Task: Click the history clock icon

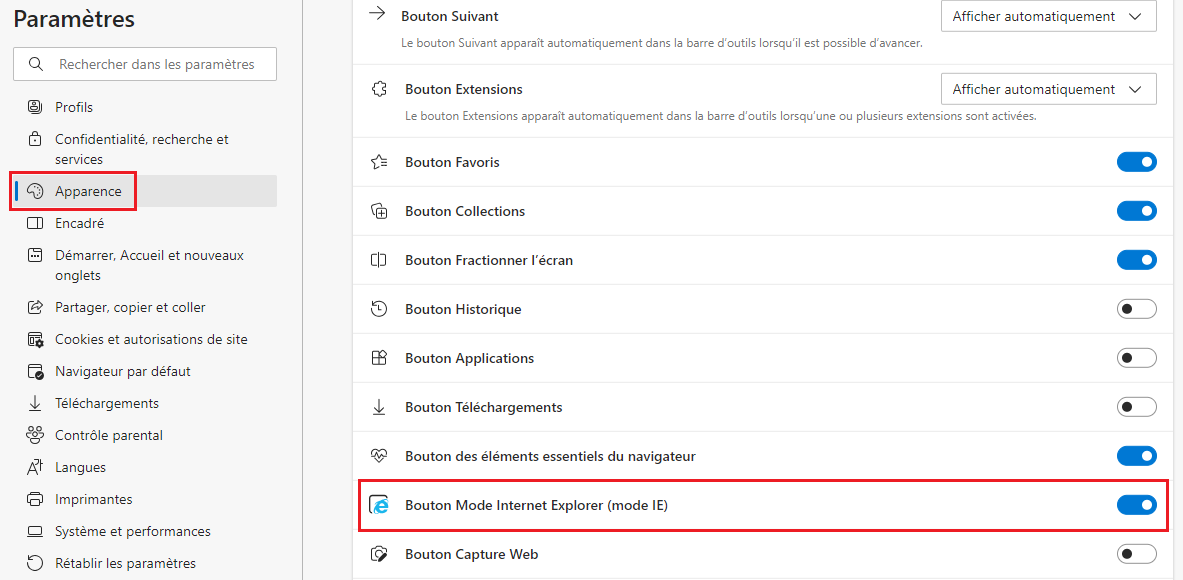Action: [379, 309]
